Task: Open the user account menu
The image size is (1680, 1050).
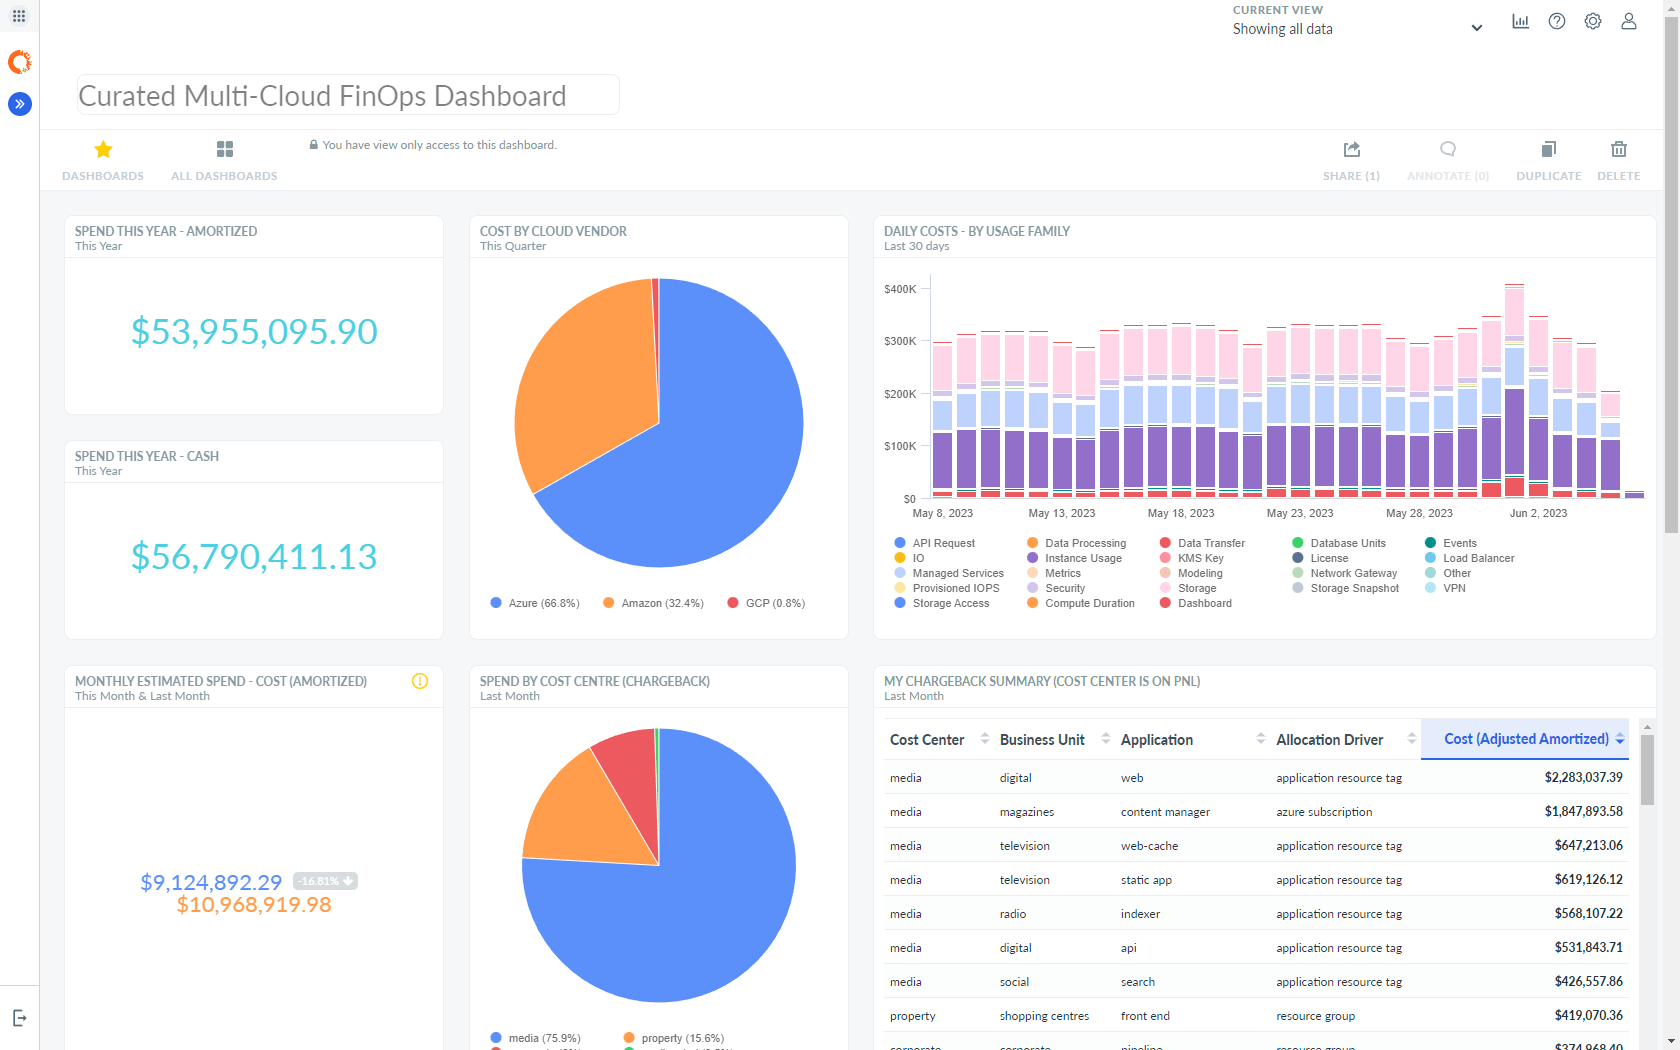Action: click(x=1628, y=21)
